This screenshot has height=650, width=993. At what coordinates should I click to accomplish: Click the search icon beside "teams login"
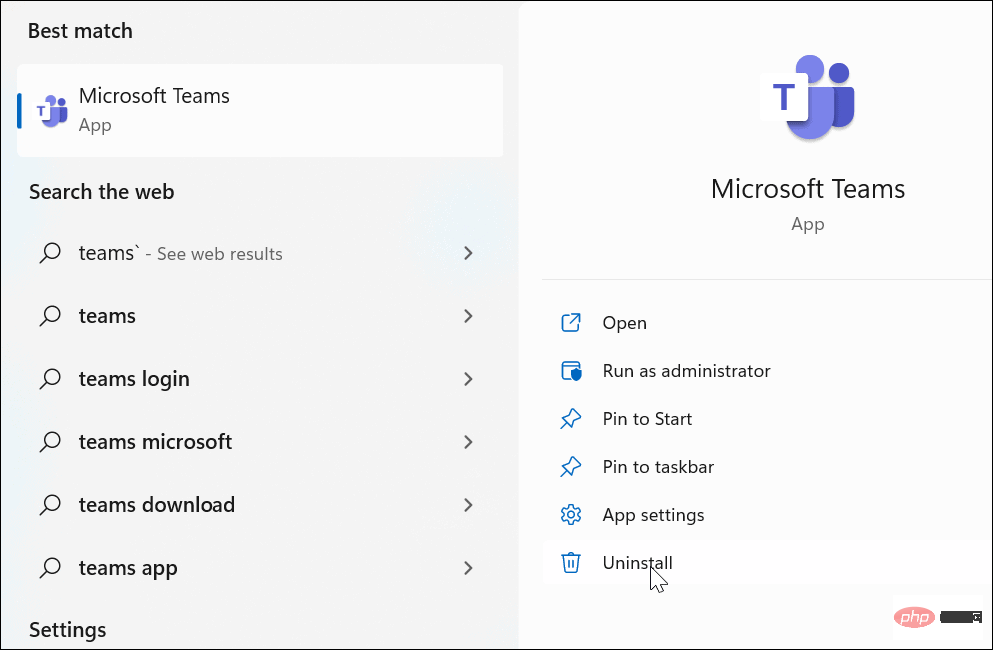pos(50,379)
